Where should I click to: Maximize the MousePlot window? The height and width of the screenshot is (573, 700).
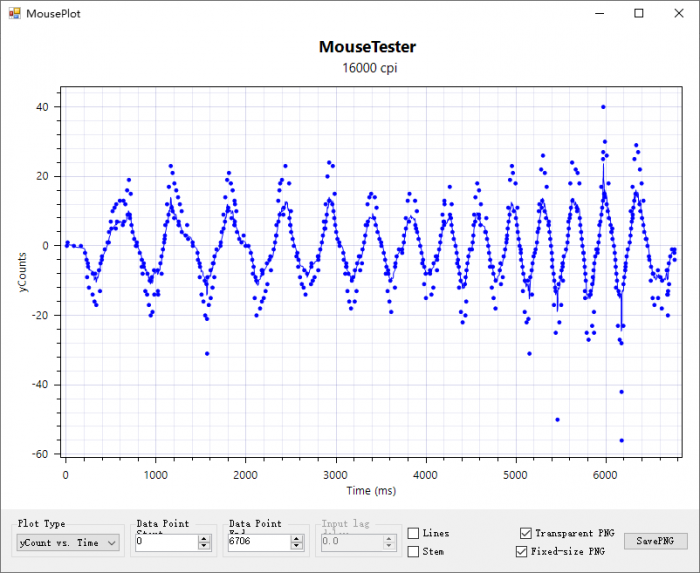click(x=639, y=13)
